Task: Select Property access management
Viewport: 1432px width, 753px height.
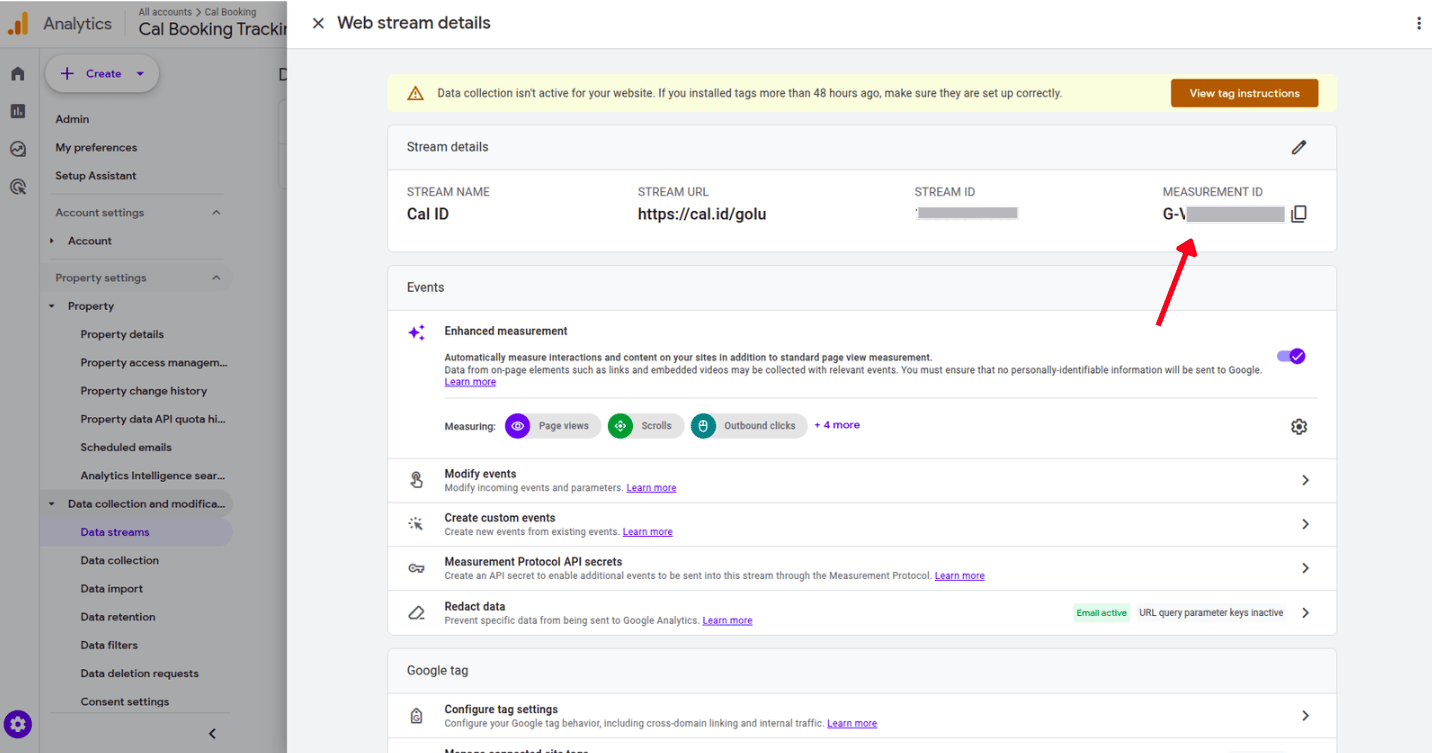Action: click(x=154, y=363)
